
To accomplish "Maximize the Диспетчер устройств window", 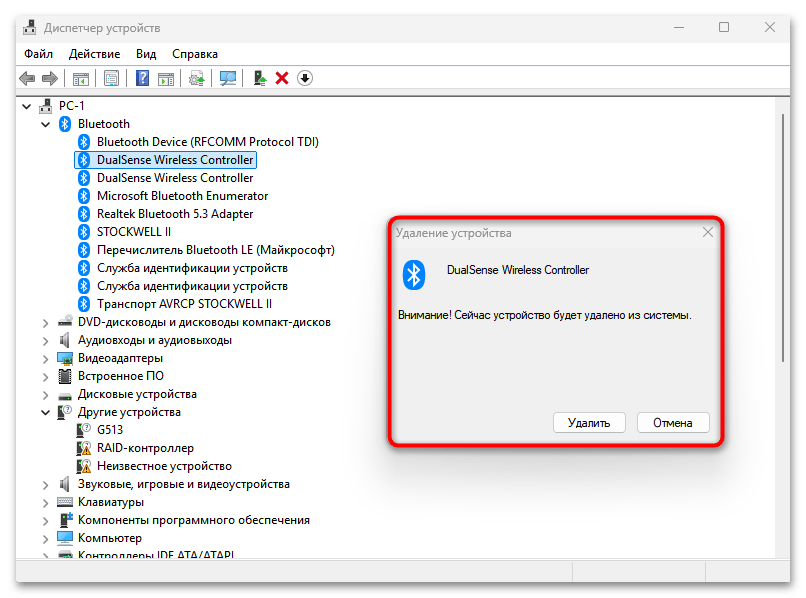I will (x=724, y=27).
